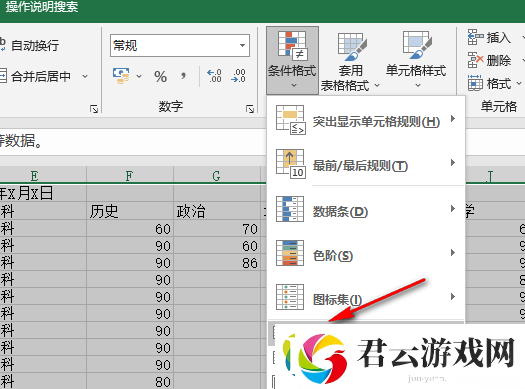Click the 格式 format cells icon
This screenshot has height=389, width=525.
pyautogui.click(x=475, y=83)
